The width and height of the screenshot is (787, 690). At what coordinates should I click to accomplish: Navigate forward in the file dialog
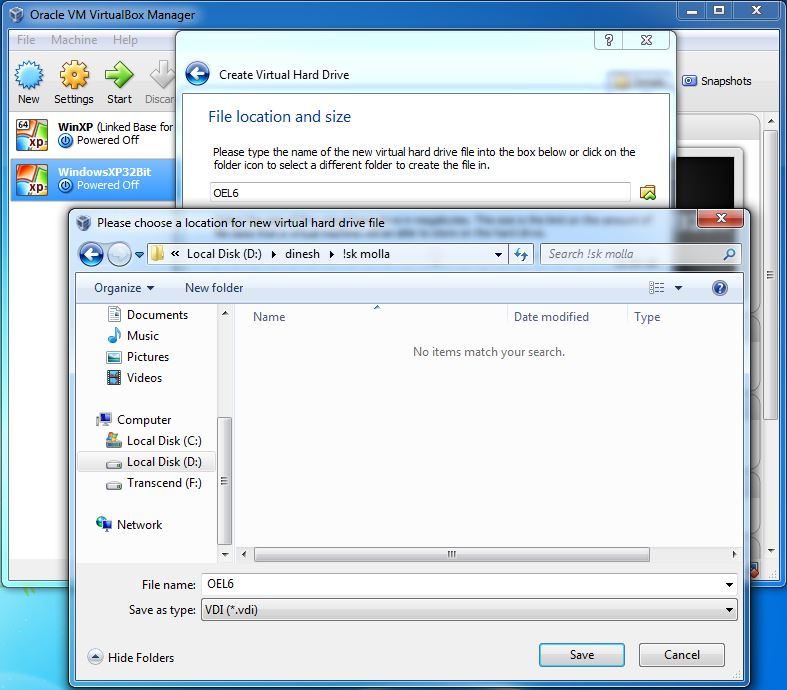click(119, 254)
